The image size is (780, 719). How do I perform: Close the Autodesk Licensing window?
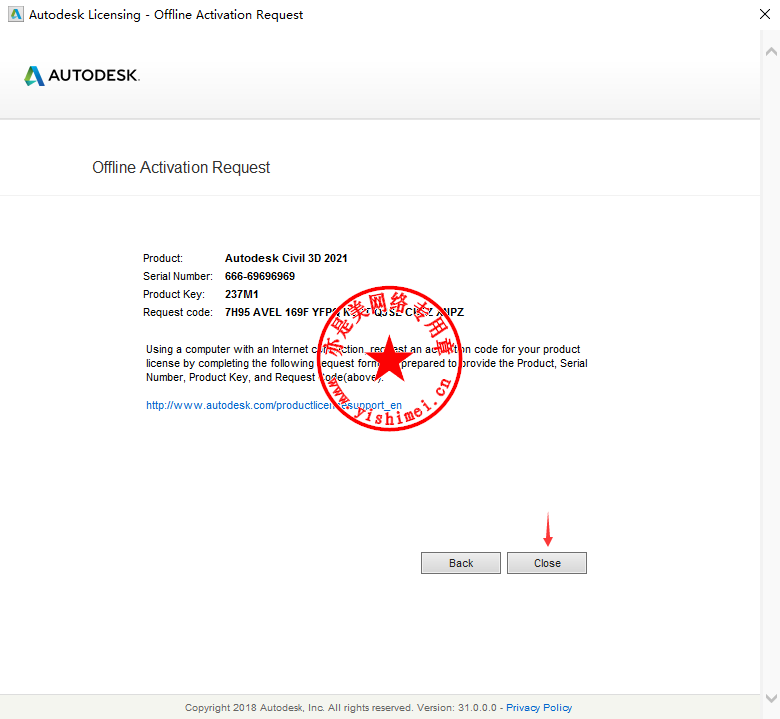(765, 14)
